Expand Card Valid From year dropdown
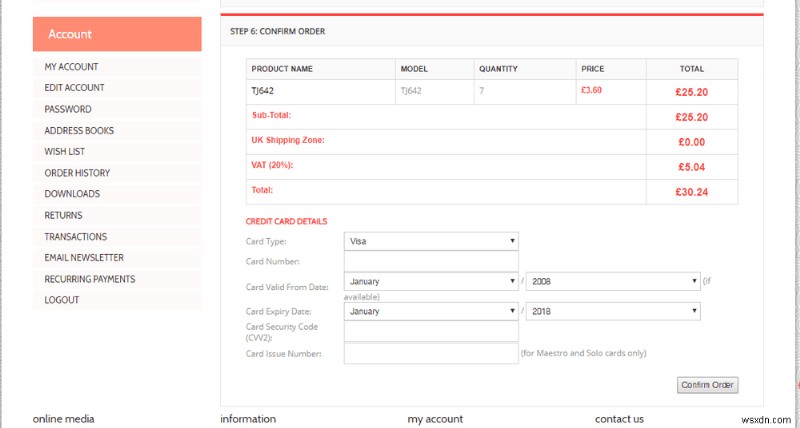This screenshot has width=800, height=428. [612, 281]
